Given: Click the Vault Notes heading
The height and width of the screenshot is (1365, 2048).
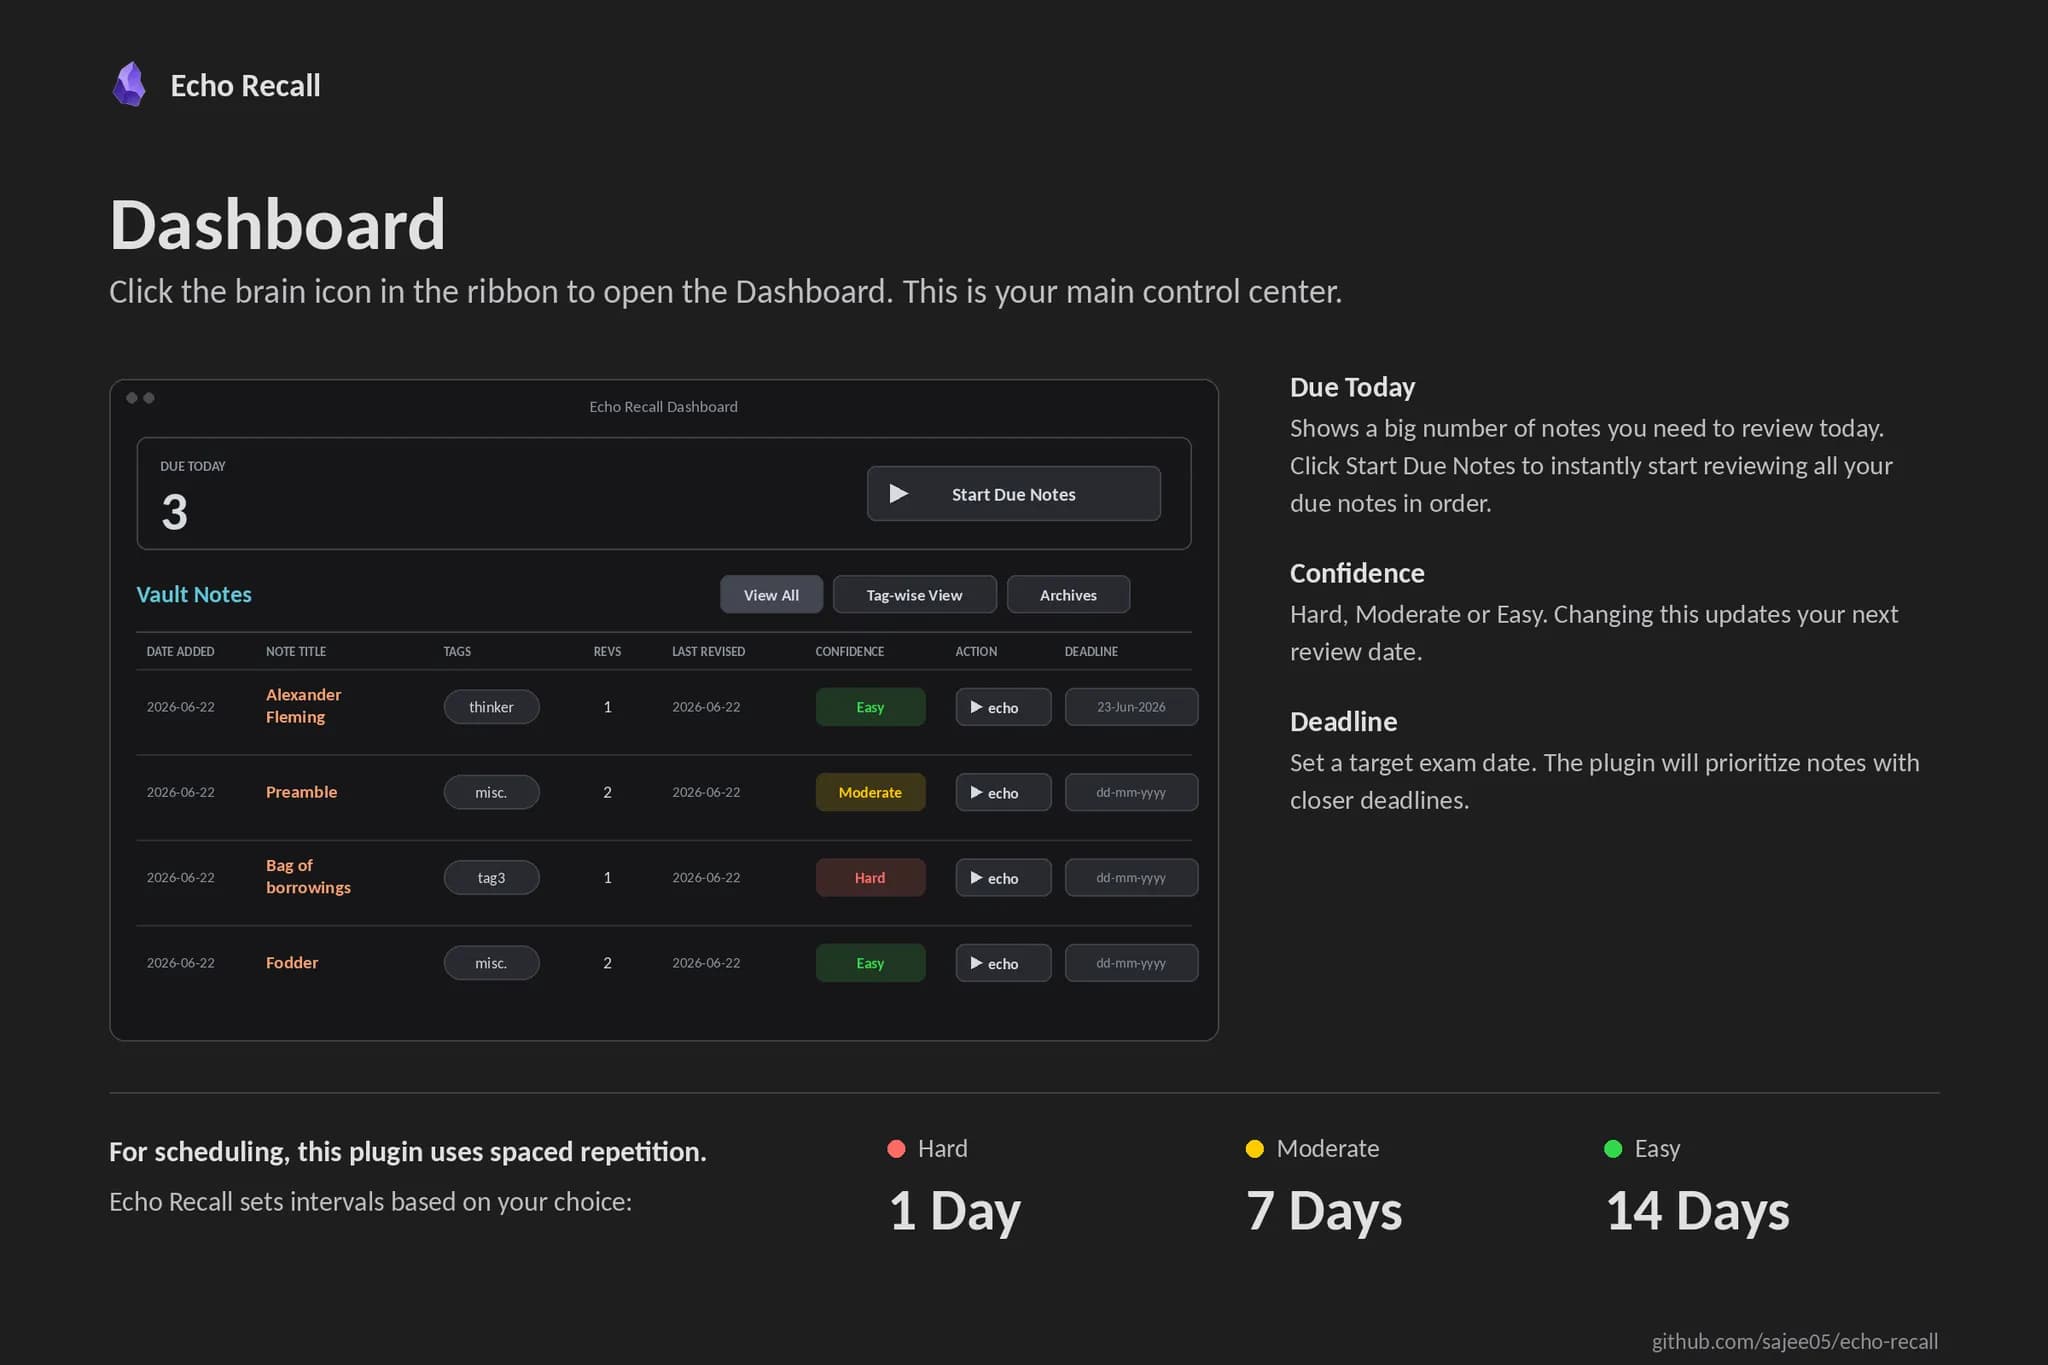Looking at the screenshot, I should pyautogui.click(x=194, y=594).
